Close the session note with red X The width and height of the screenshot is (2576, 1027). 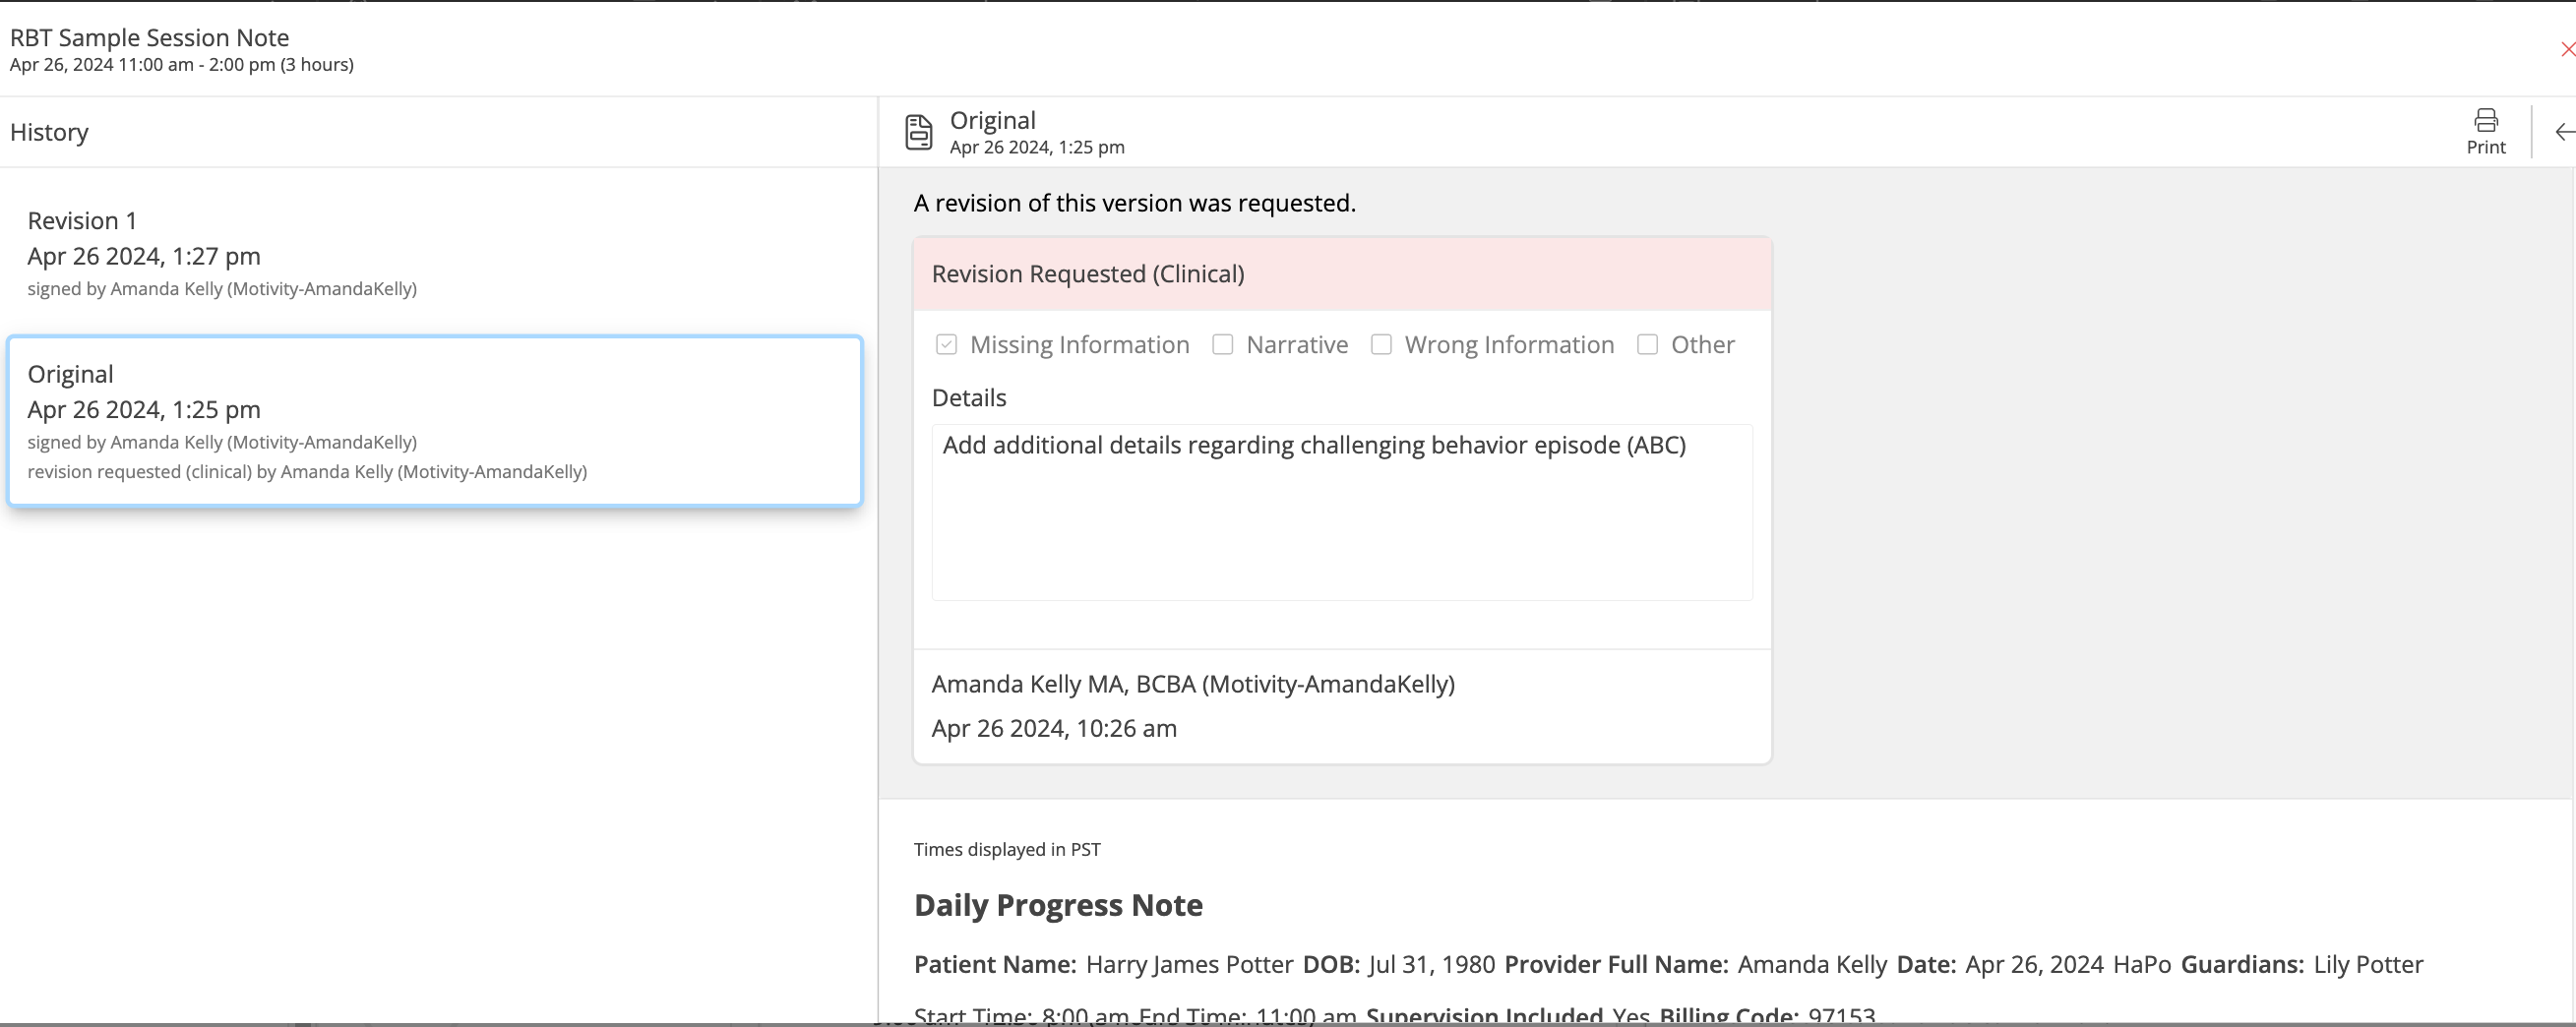coord(2566,49)
